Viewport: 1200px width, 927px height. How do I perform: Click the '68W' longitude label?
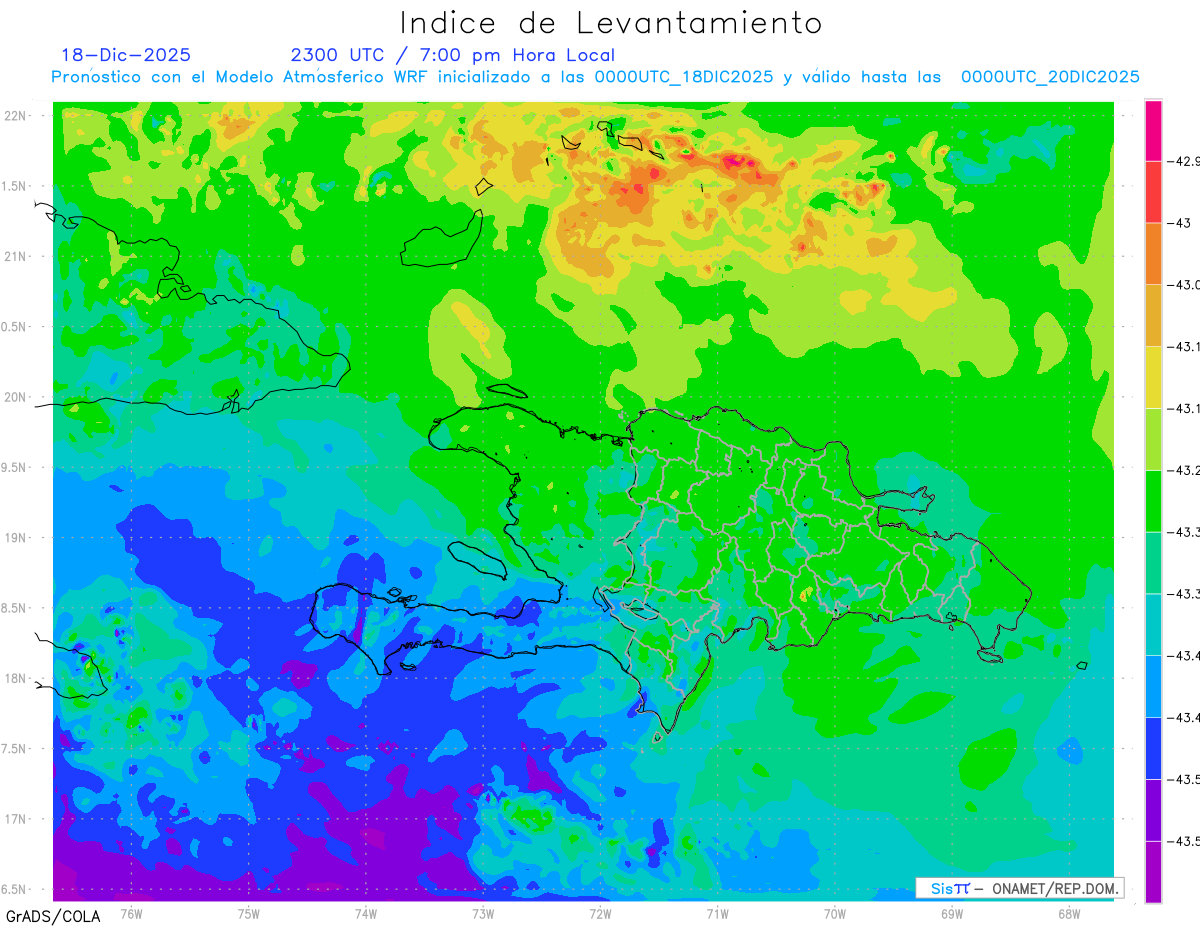click(1069, 913)
